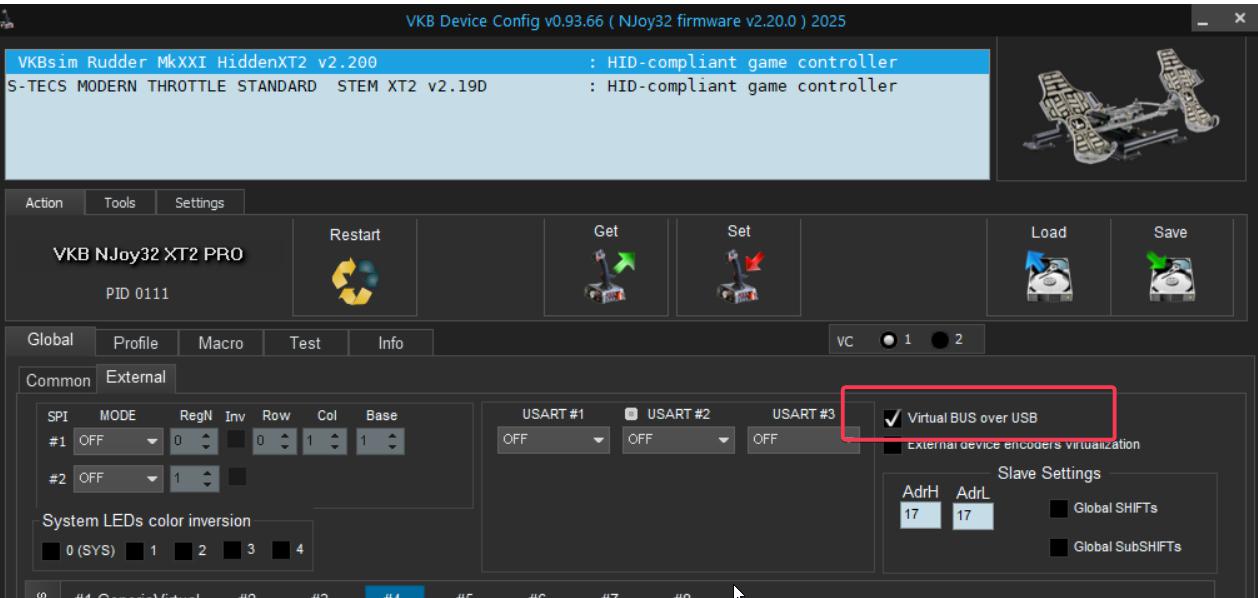Screen dimensions: 1258x598
Task: Switch to the Action tab
Action: (x=44, y=203)
